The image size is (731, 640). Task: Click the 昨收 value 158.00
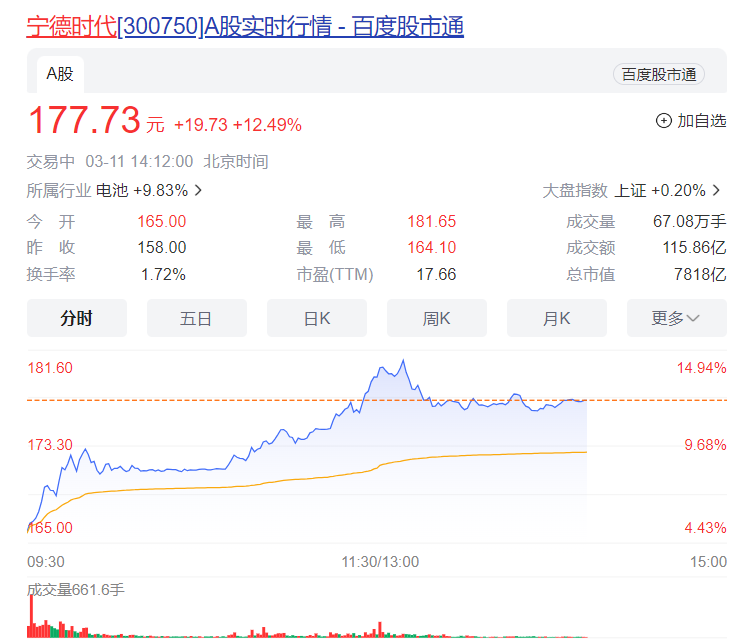(x=162, y=248)
